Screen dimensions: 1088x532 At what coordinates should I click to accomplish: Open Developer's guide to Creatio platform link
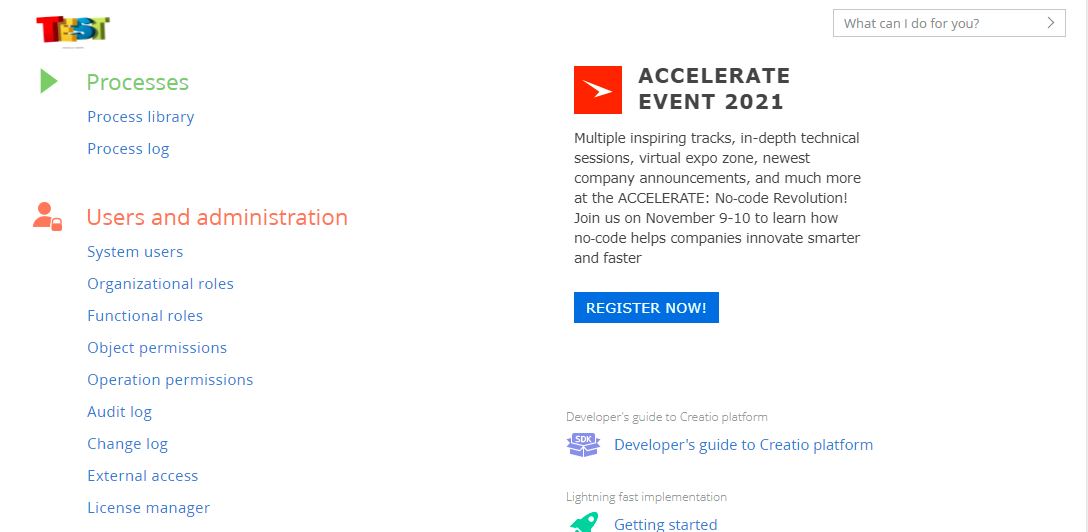743,445
